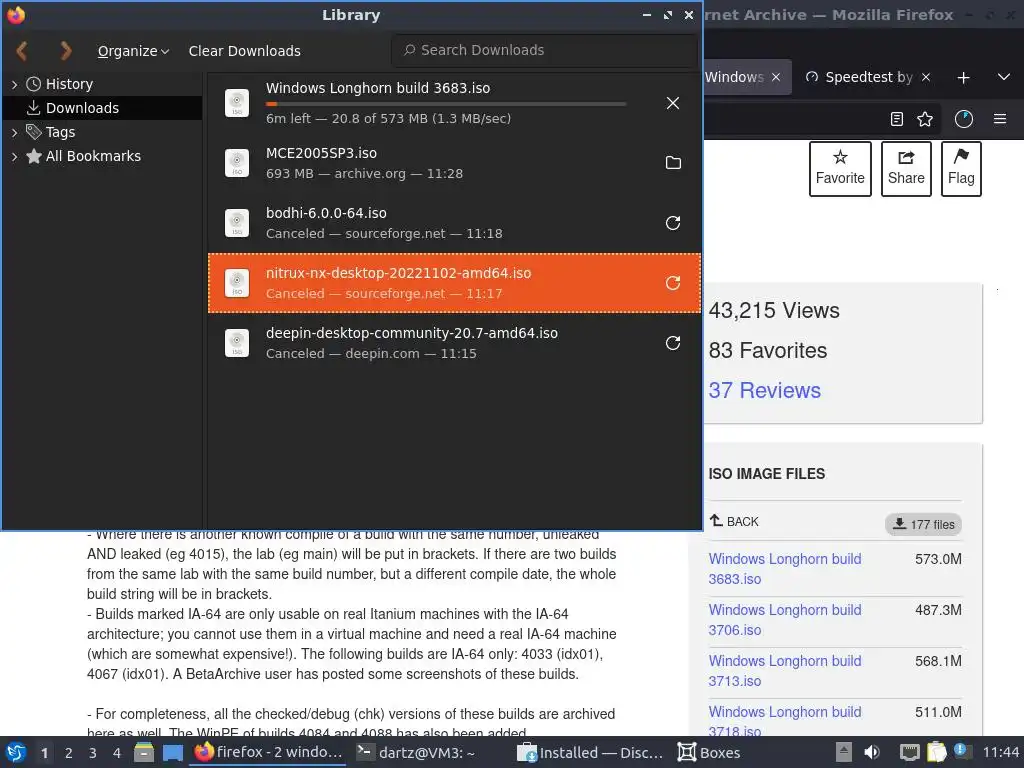This screenshot has height=768, width=1024.
Task: Switch to the Boxes taskbar window
Action: click(709, 753)
